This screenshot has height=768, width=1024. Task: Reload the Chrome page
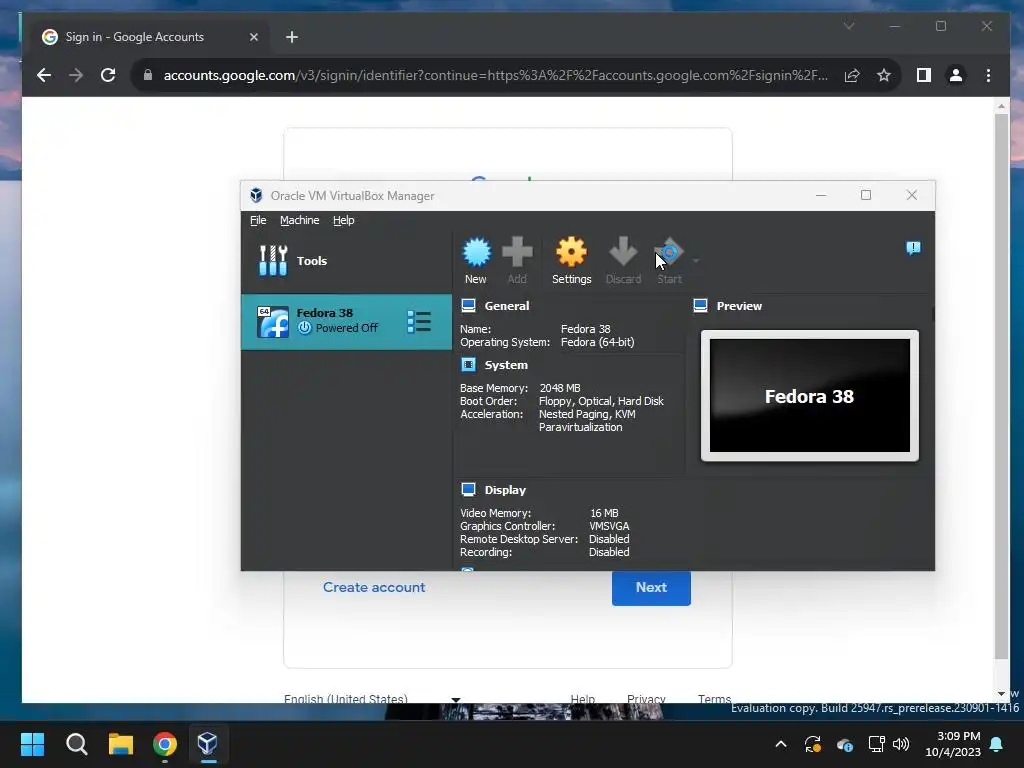[x=108, y=75]
